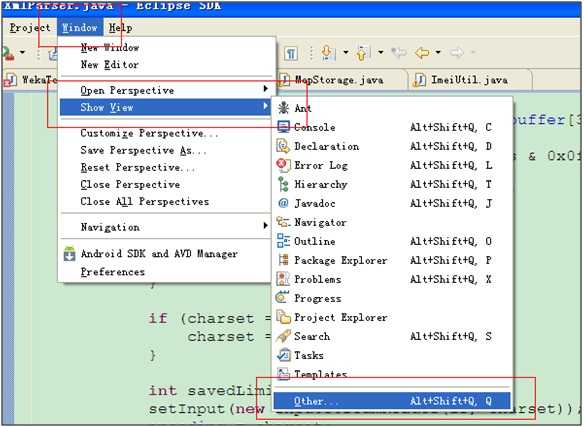Click the Console monitor icon
This screenshot has width=584, height=427.
coord(283,127)
